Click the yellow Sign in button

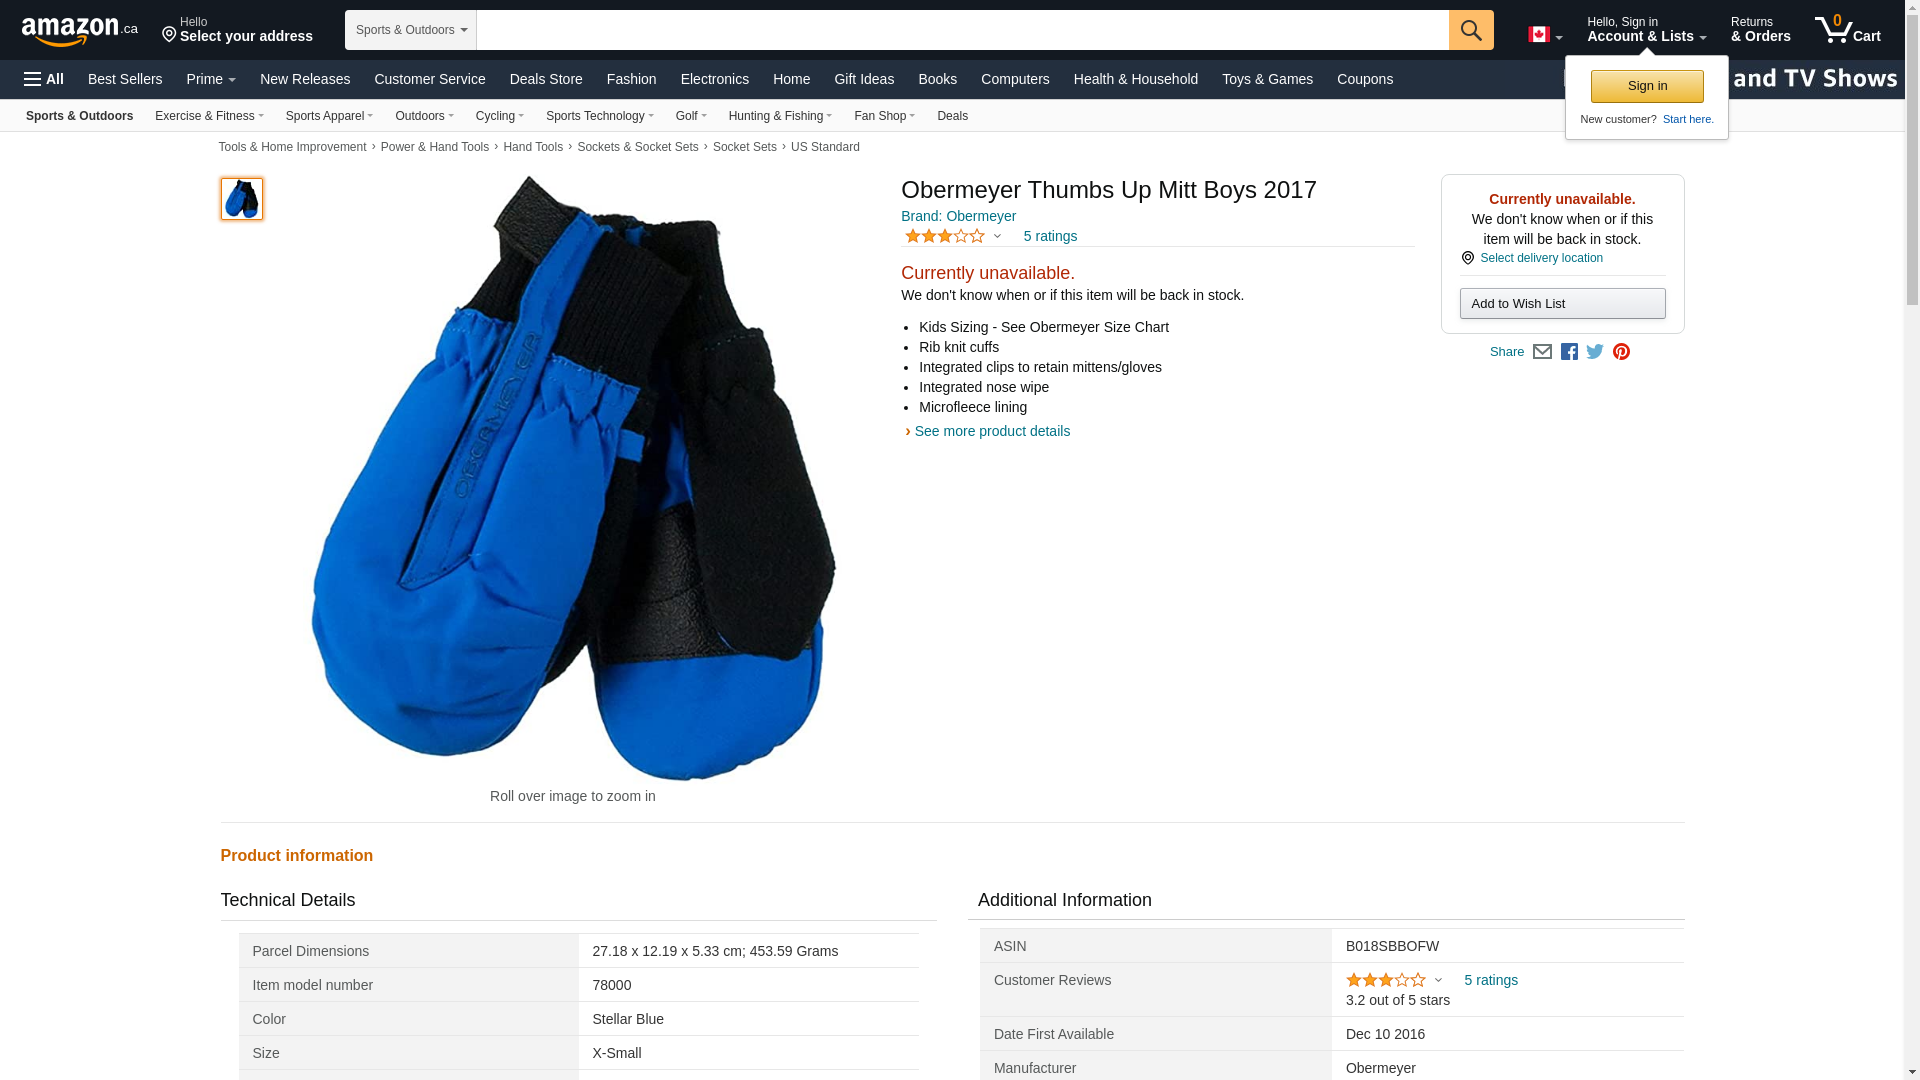[1647, 86]
